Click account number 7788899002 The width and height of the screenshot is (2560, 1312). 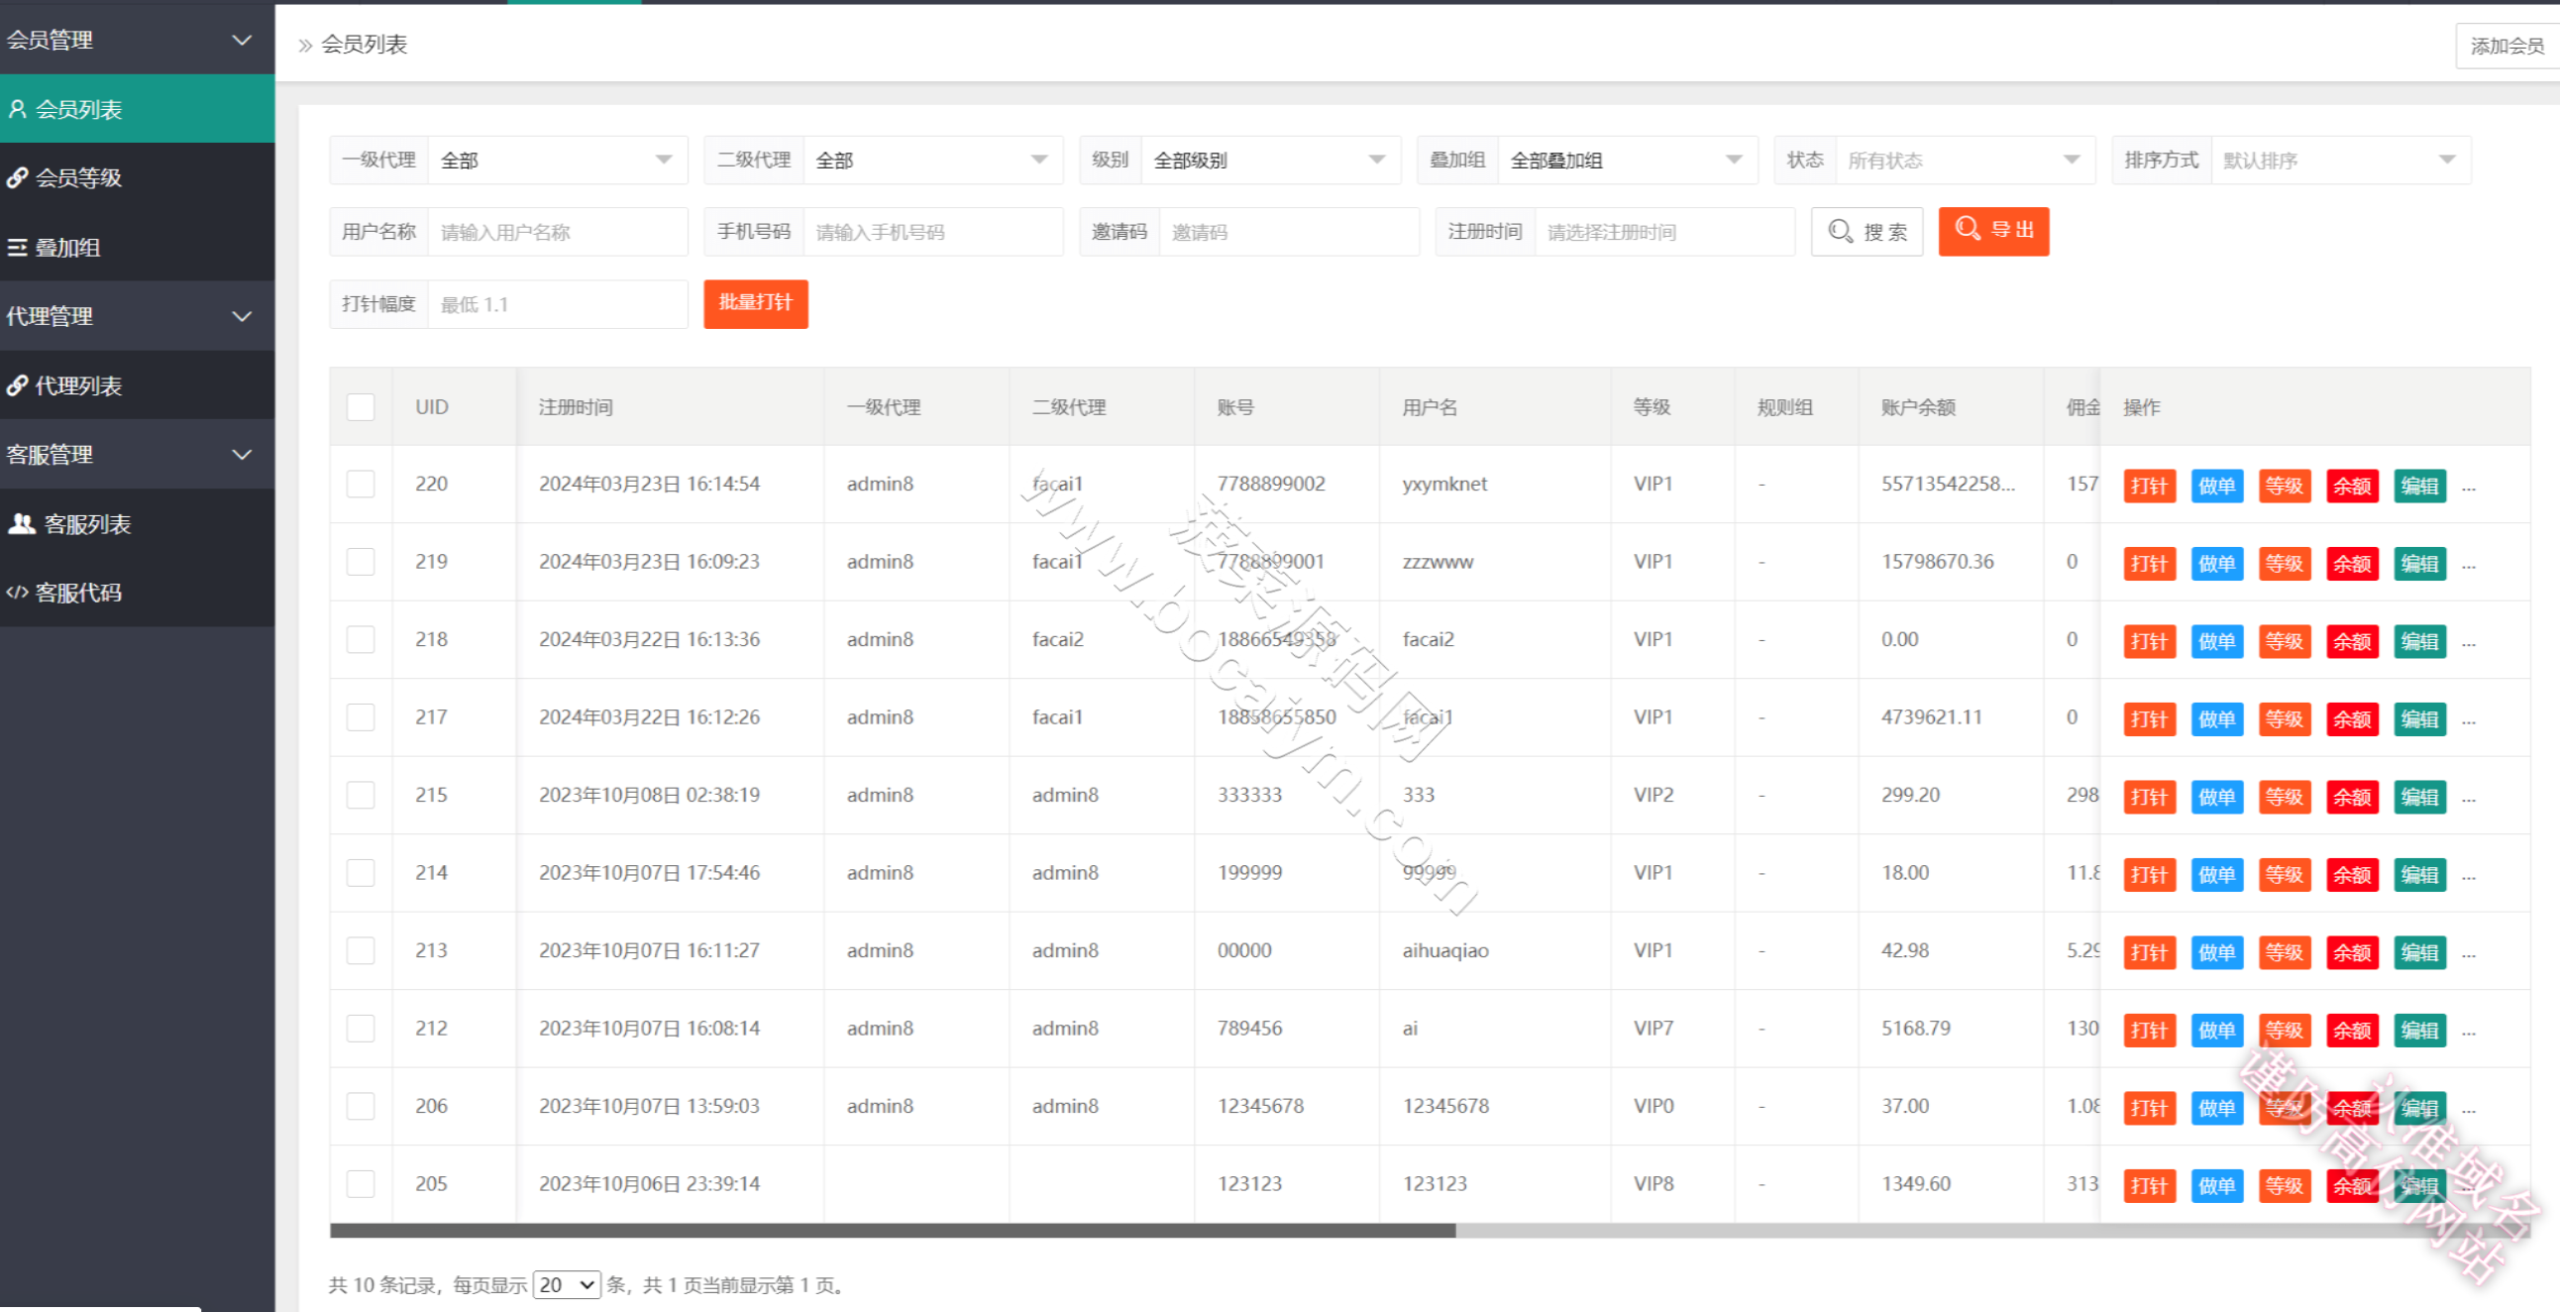coord(1271,484)
